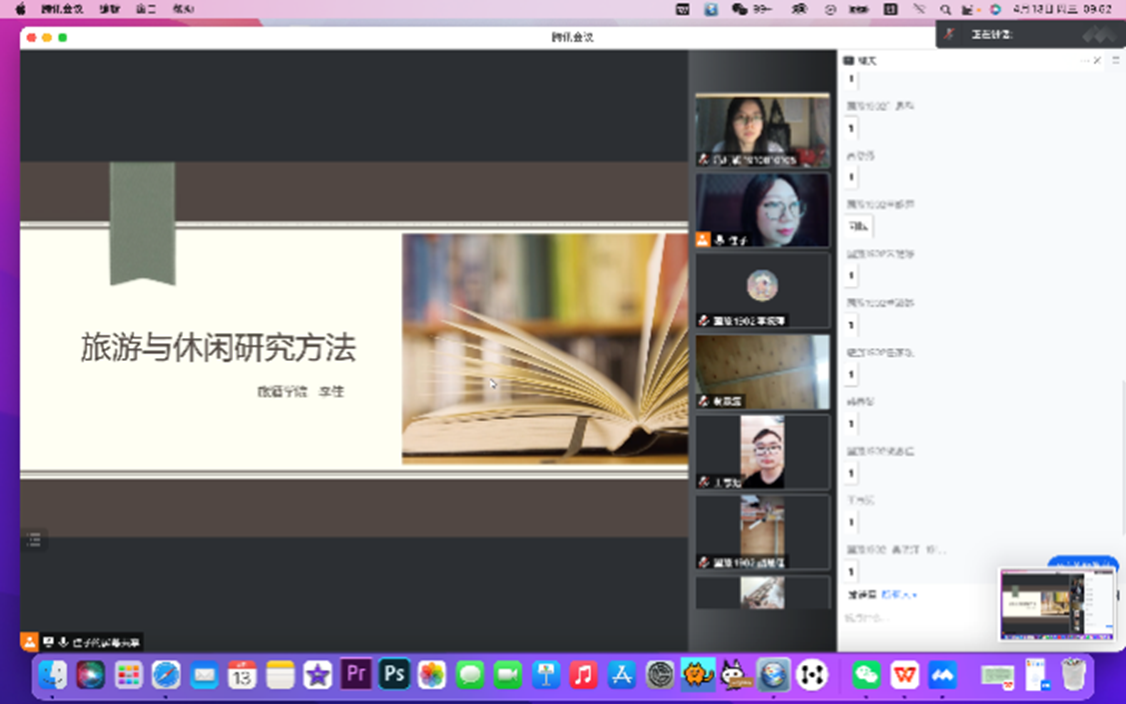Open the App Store dock icon

[621, 675]
